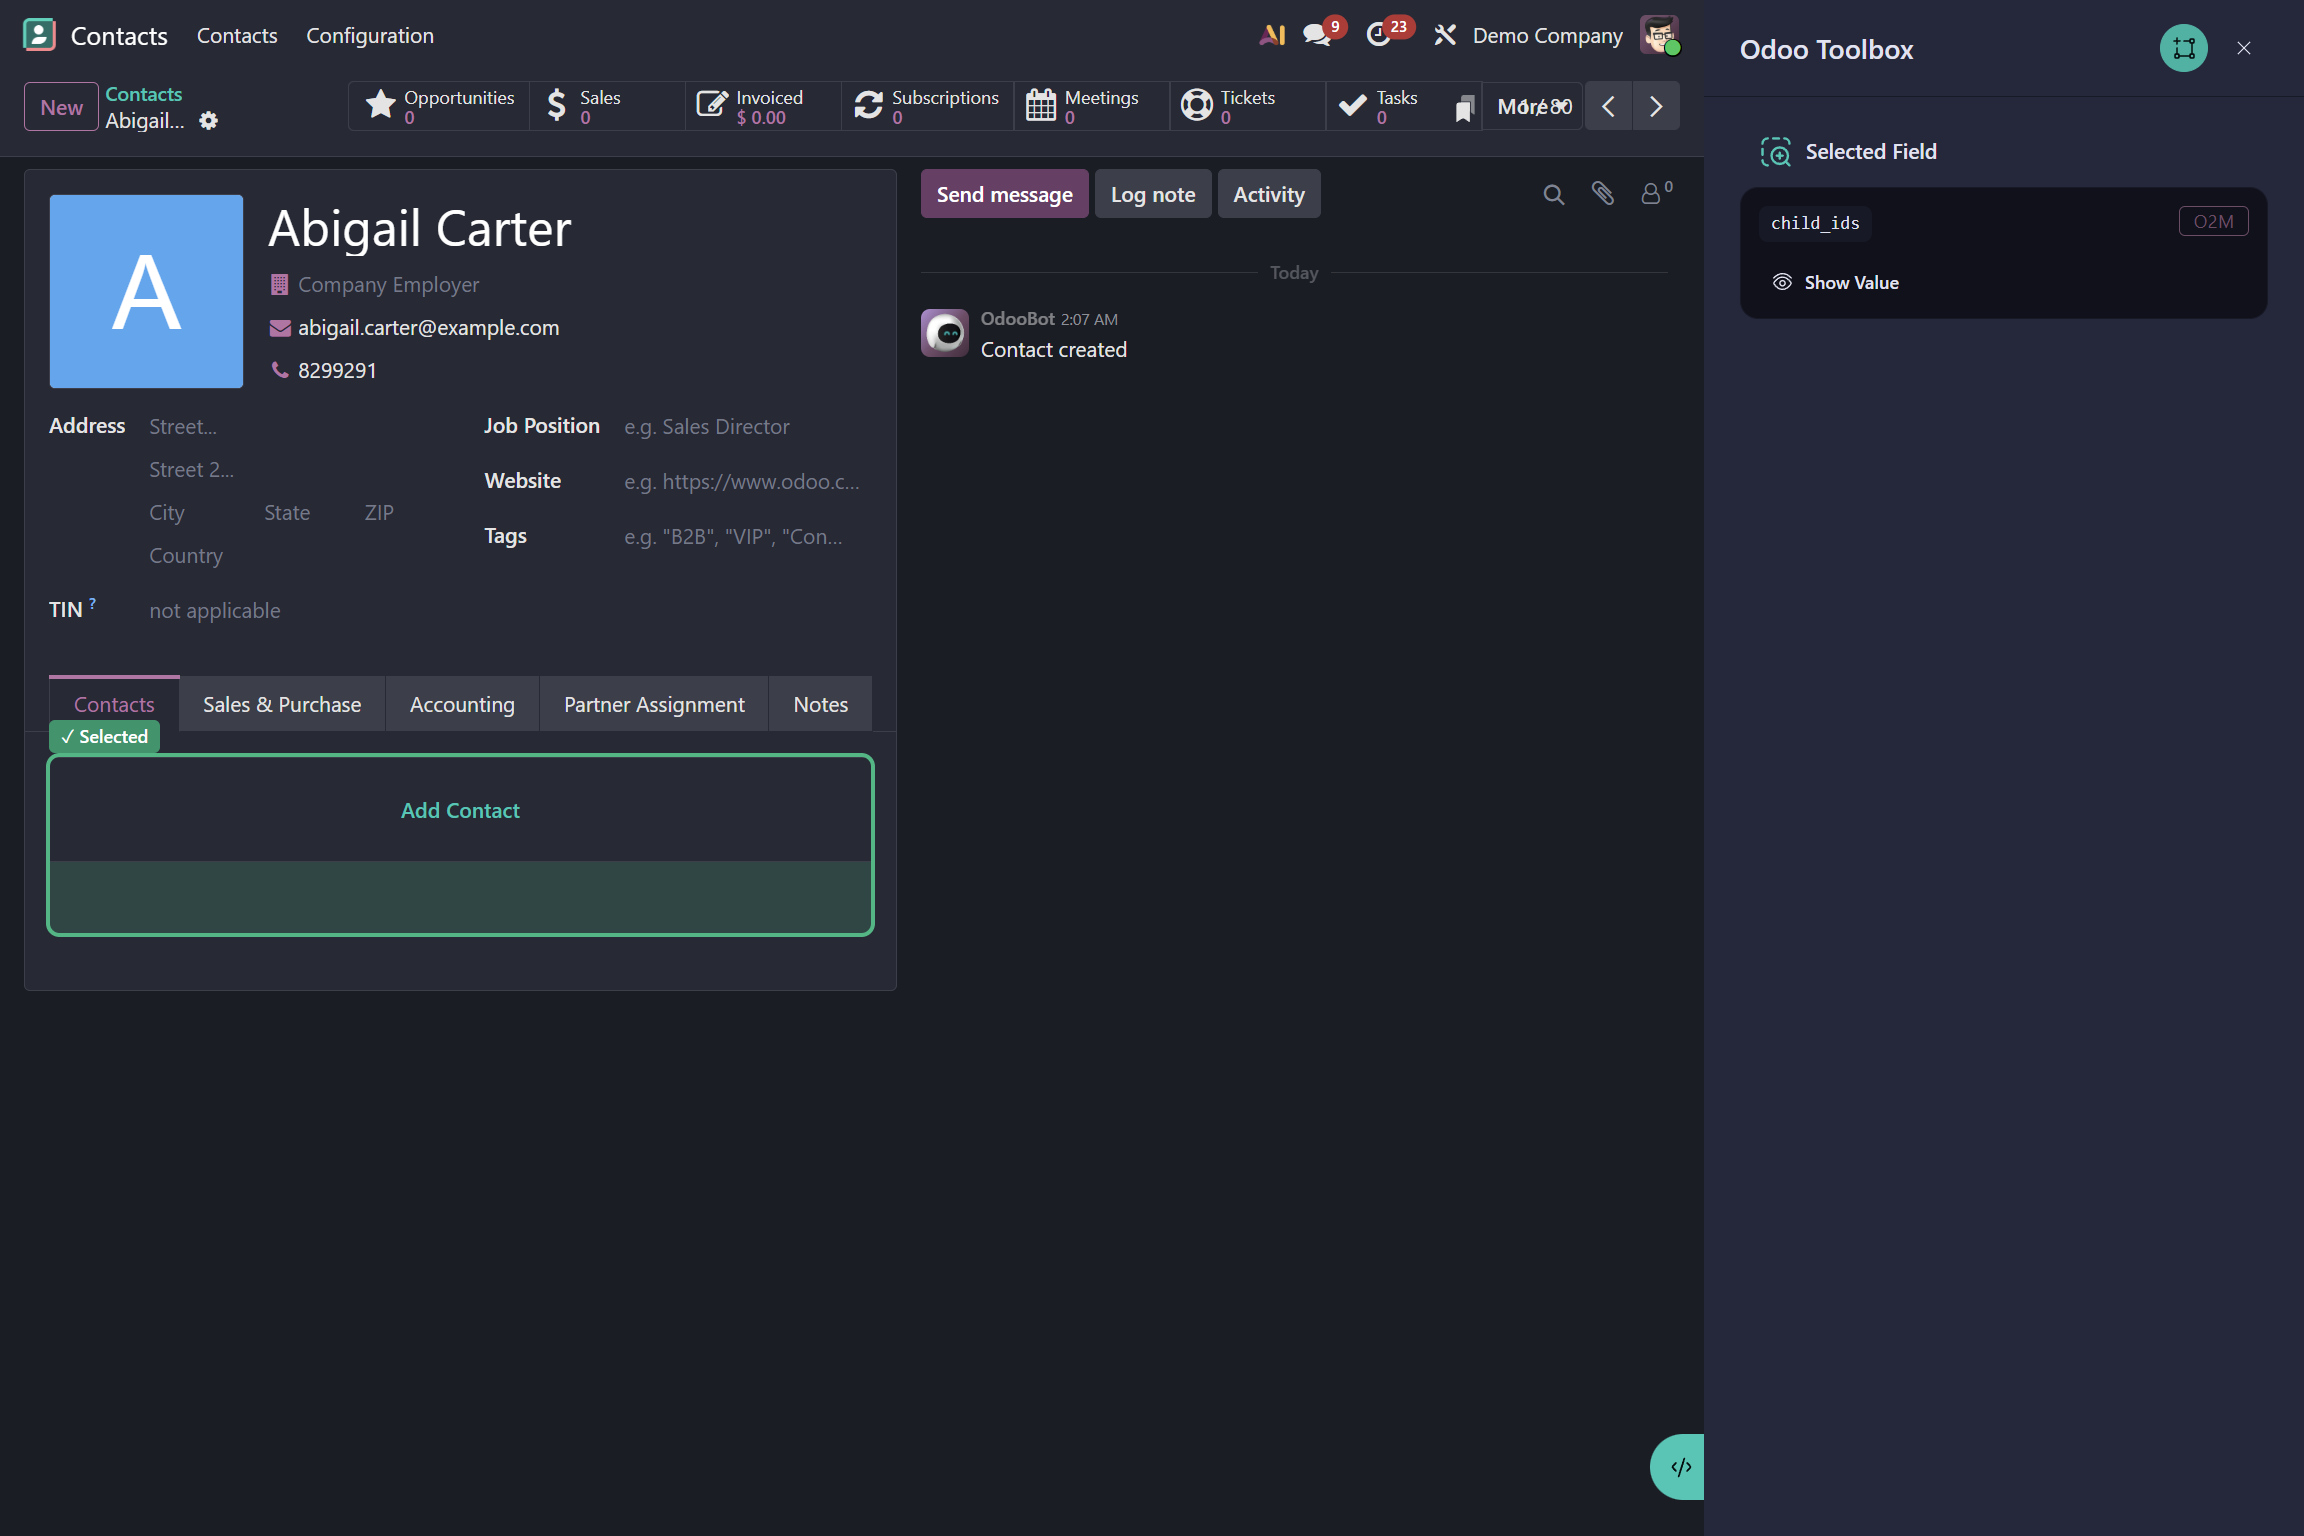Click the Selected badge on Contacts tab
Image resolution: width=2304 pixels, height=1536 pixels.
tap(104, 736)
